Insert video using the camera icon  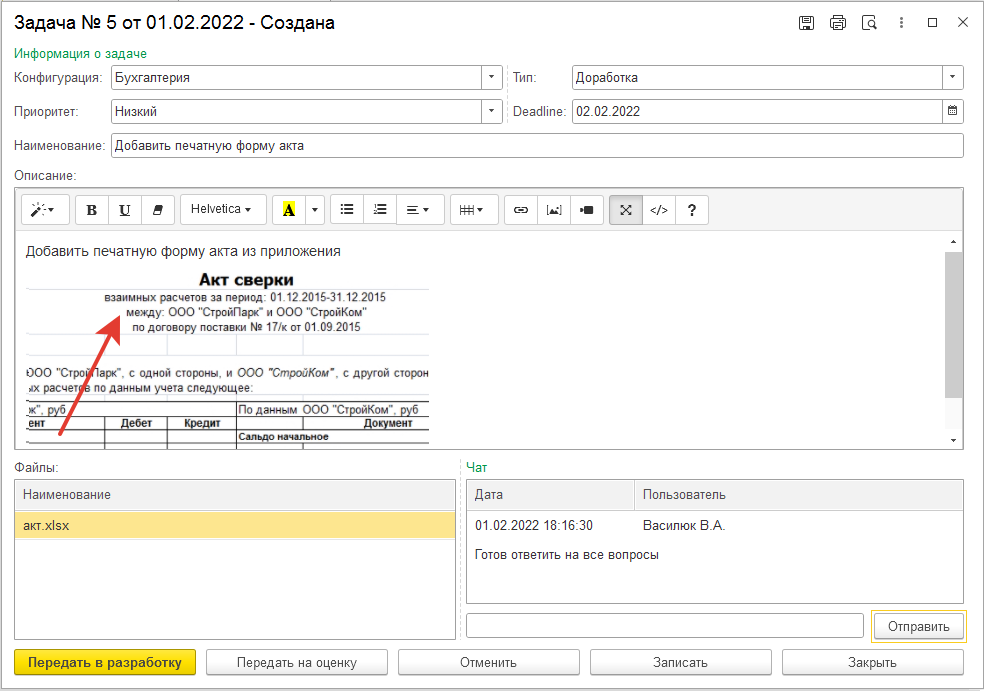click(587, 210)
